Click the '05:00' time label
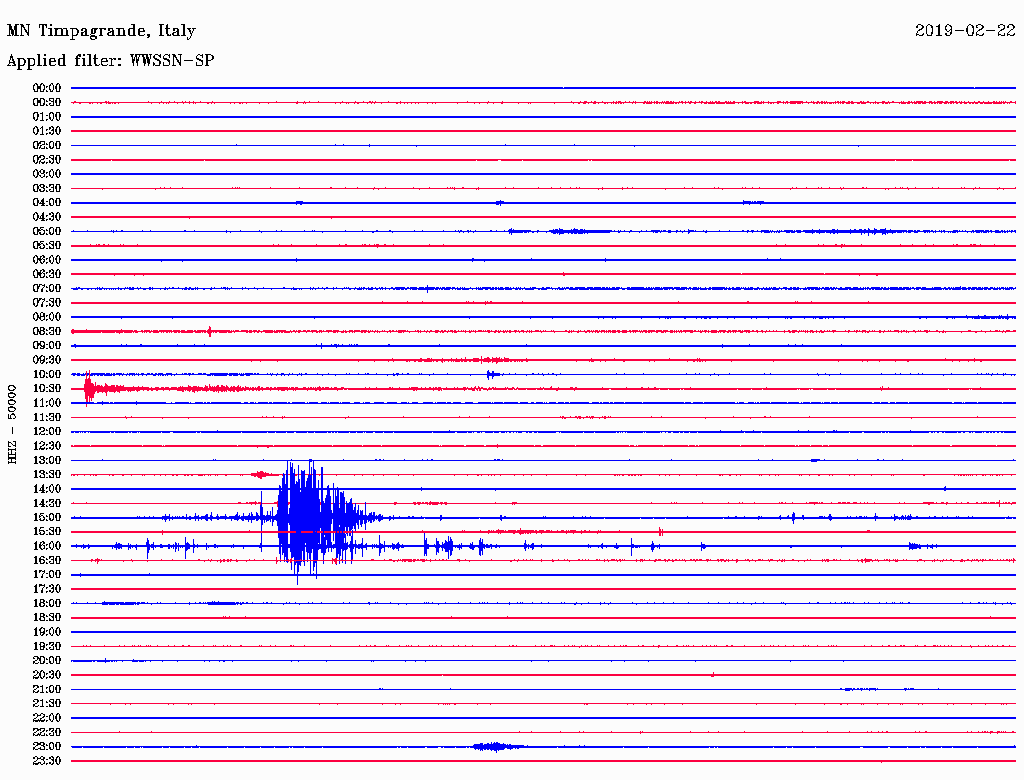Image resolution: width=1024 pixels, height=780 pixels. point(46,231)
